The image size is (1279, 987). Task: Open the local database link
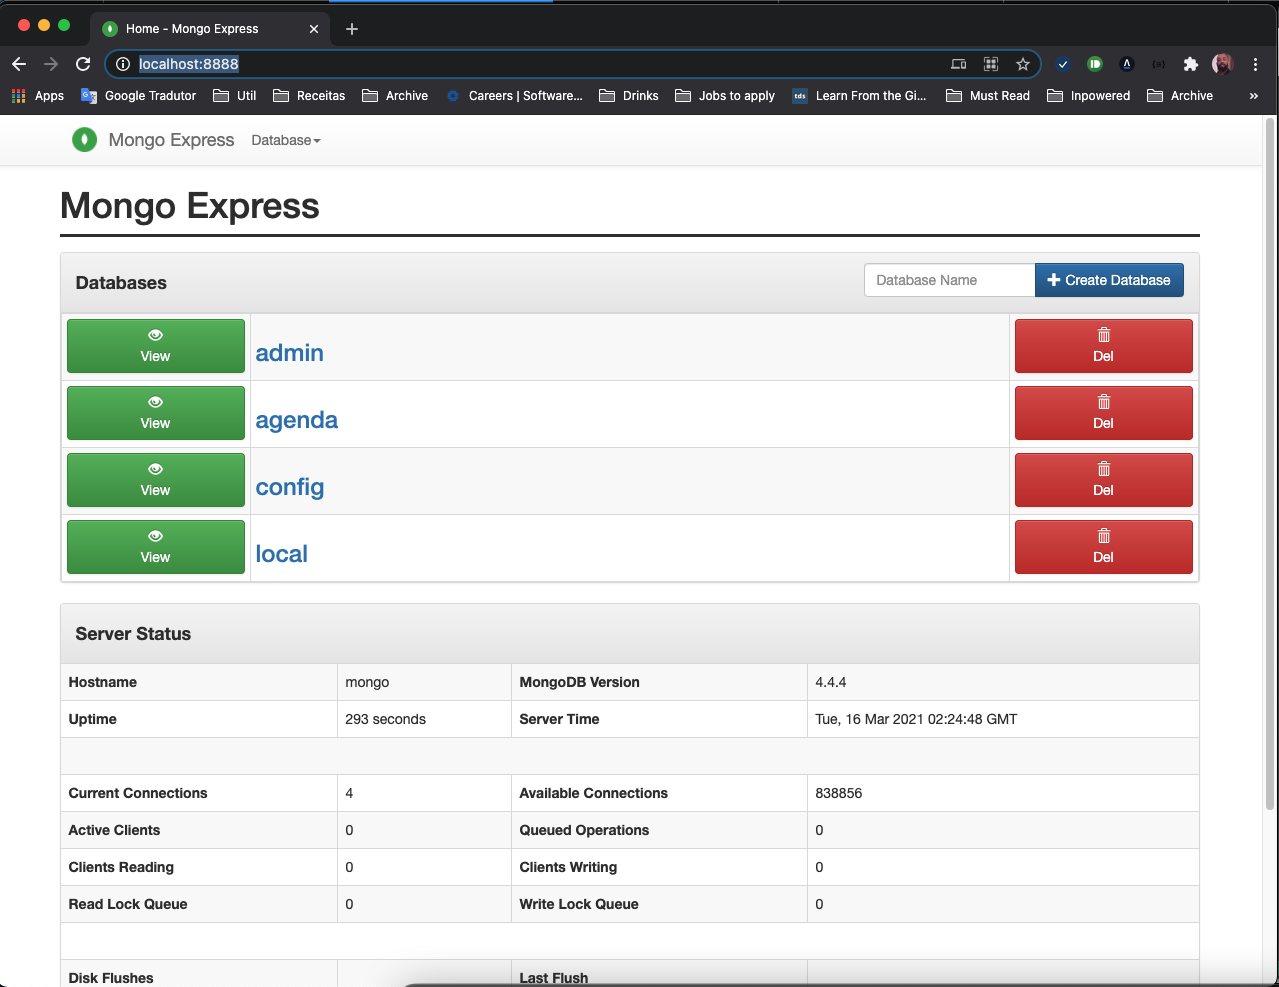click(x=282, y=554)
